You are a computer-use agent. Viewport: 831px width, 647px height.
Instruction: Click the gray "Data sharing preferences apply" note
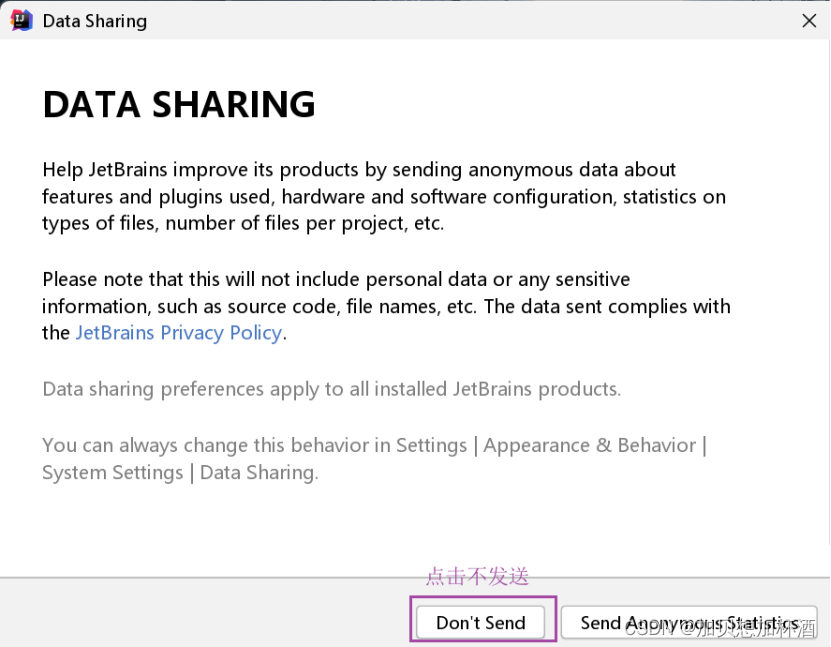click(331, 388)
